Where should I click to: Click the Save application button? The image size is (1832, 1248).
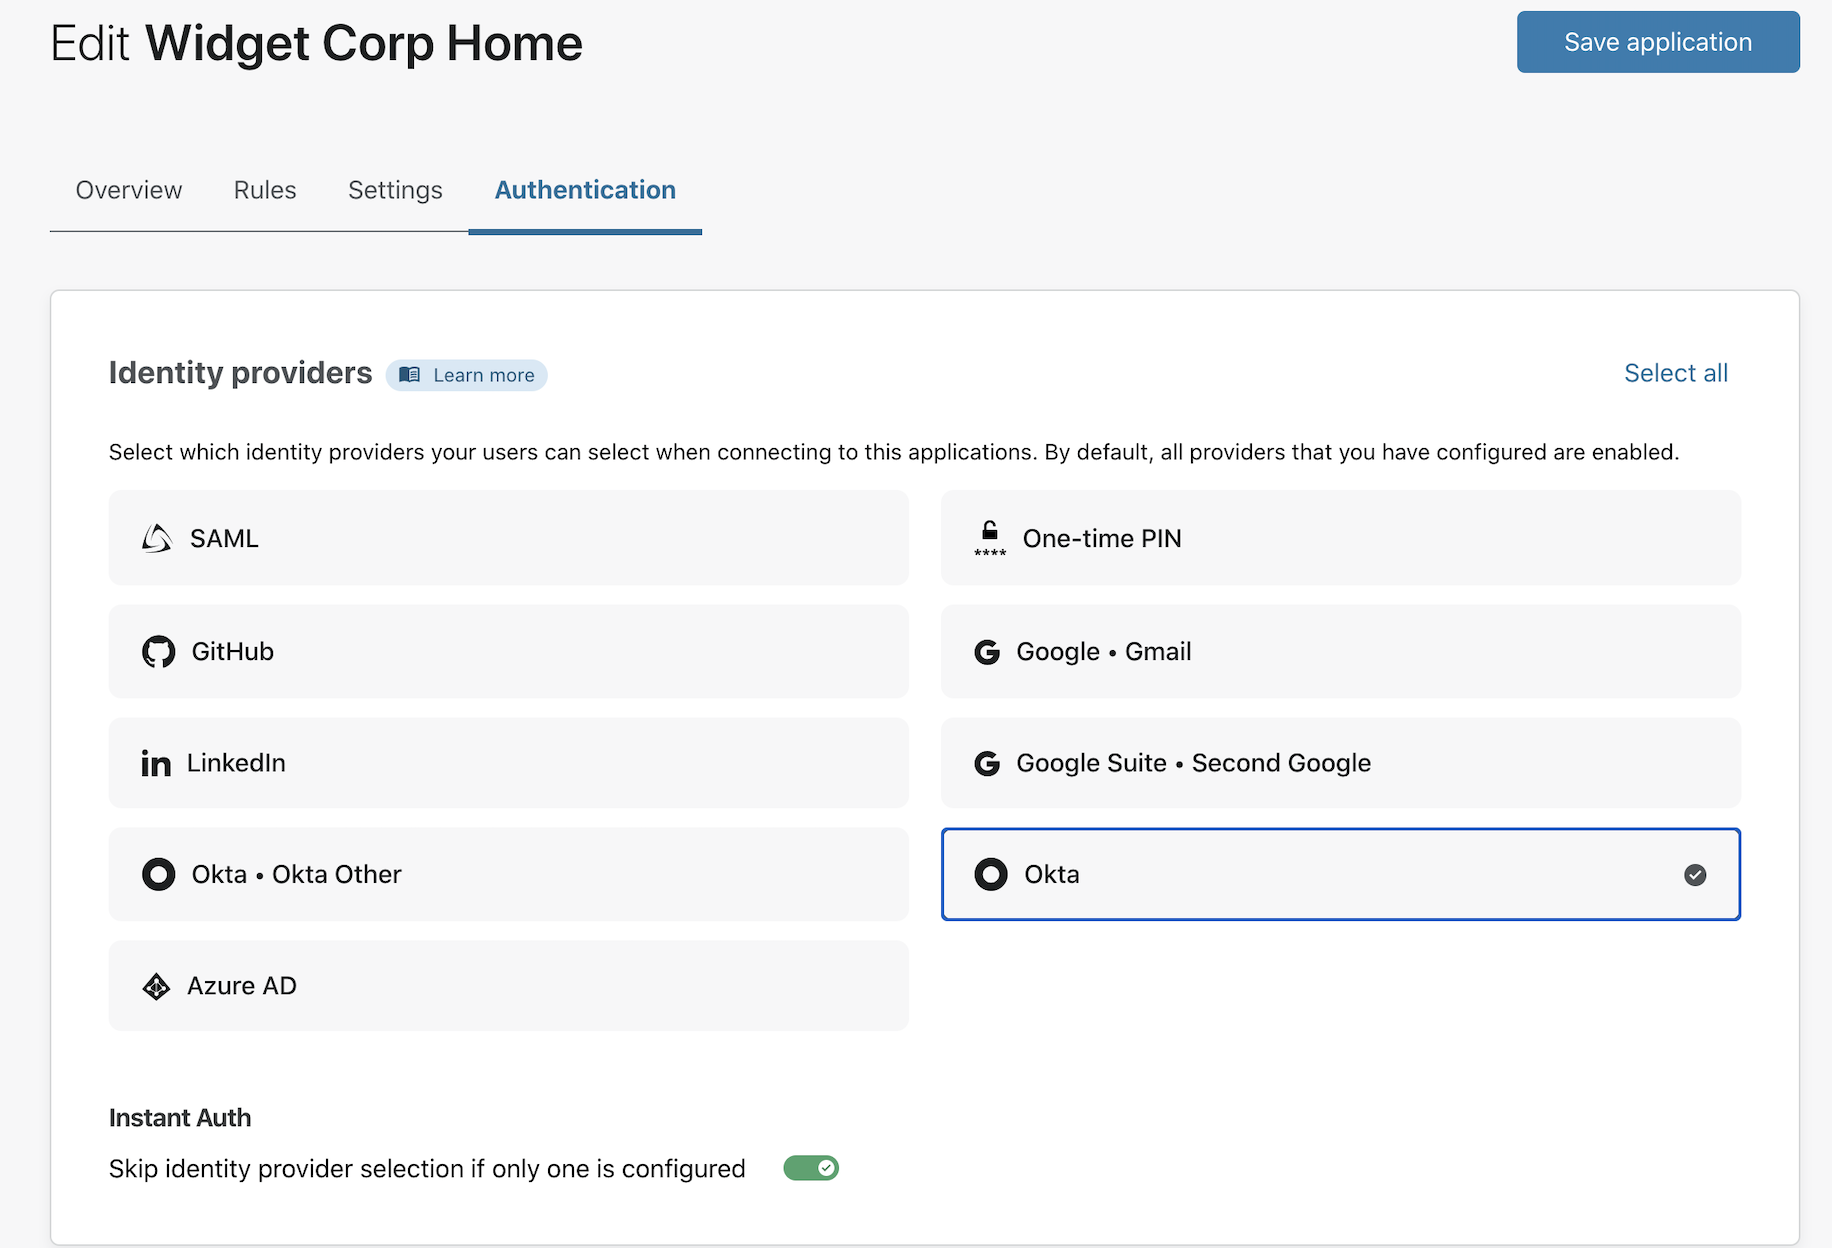tap(1657, 42)
